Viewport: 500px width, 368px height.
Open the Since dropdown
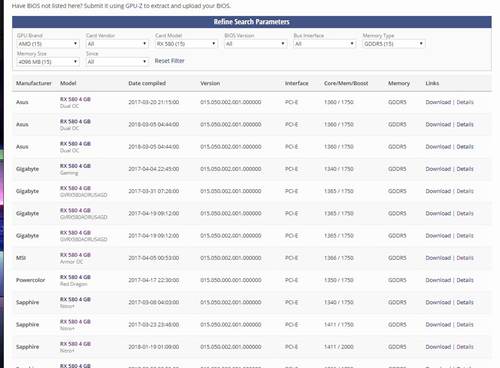(117, 62)
